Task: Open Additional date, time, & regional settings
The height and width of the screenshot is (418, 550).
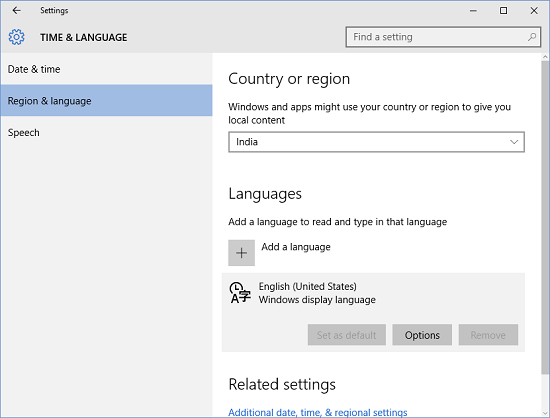Action: [x=318, y=412]
